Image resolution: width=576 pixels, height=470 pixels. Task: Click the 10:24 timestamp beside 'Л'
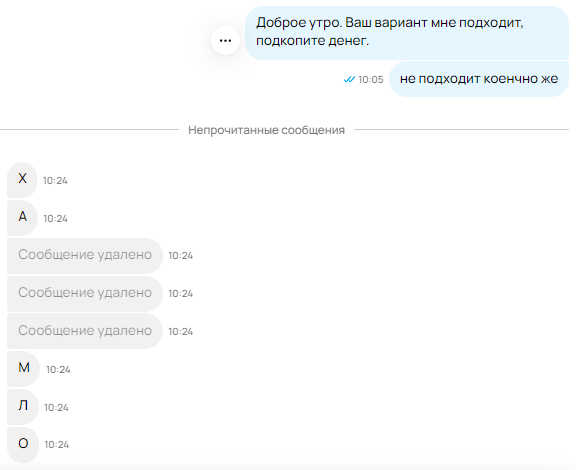click(x=56, y=408)
